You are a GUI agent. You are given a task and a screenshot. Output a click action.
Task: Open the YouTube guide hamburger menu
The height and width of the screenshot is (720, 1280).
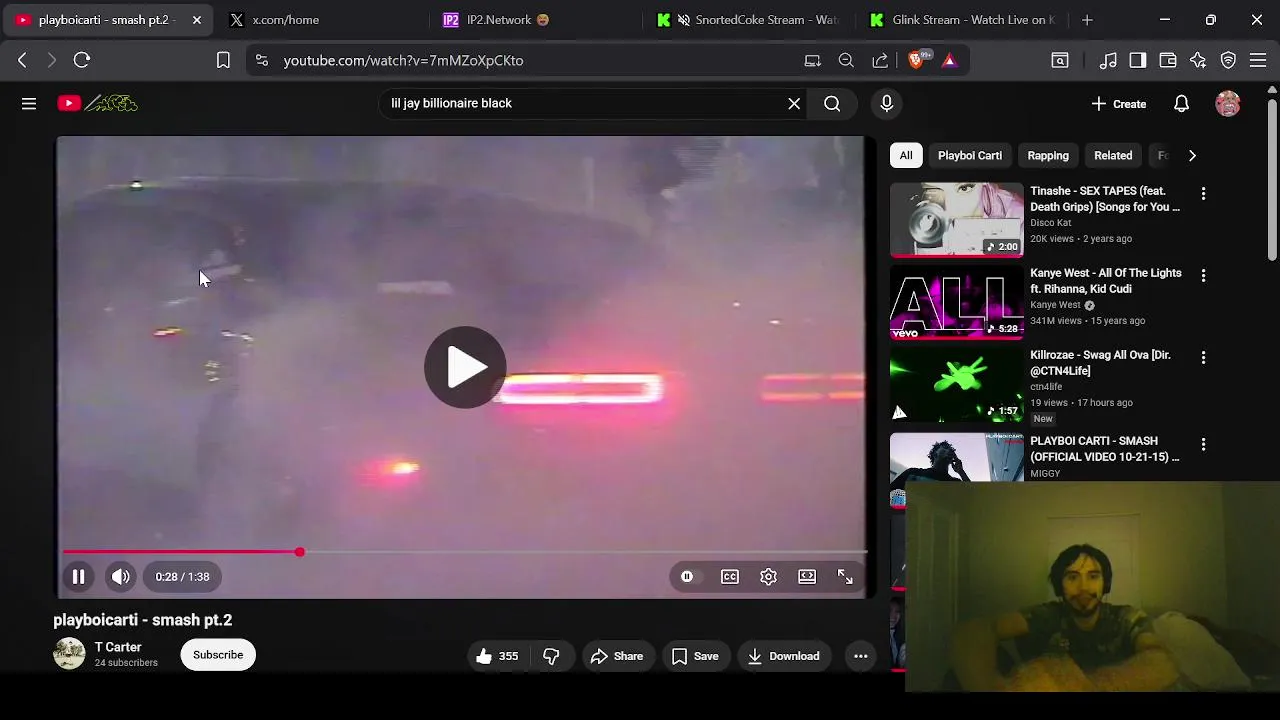(x=29, y=103)
